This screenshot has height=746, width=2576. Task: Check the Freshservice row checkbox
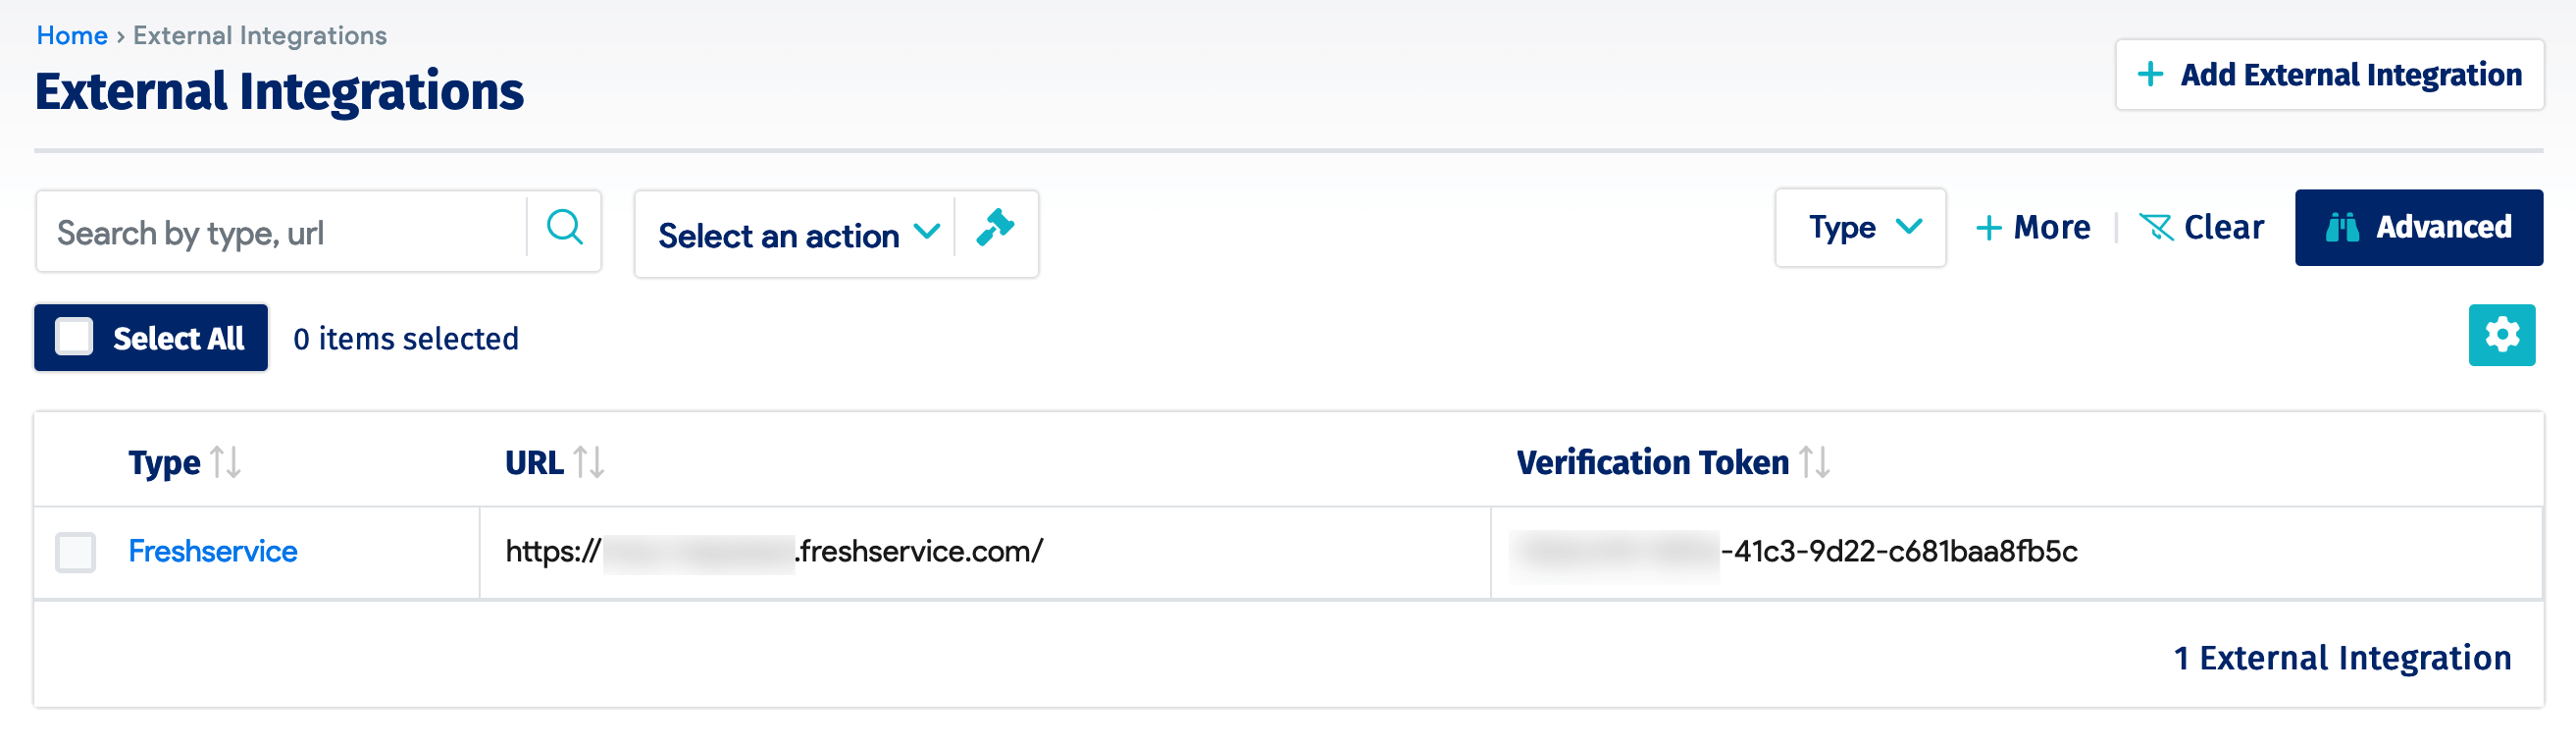point(76,551)
